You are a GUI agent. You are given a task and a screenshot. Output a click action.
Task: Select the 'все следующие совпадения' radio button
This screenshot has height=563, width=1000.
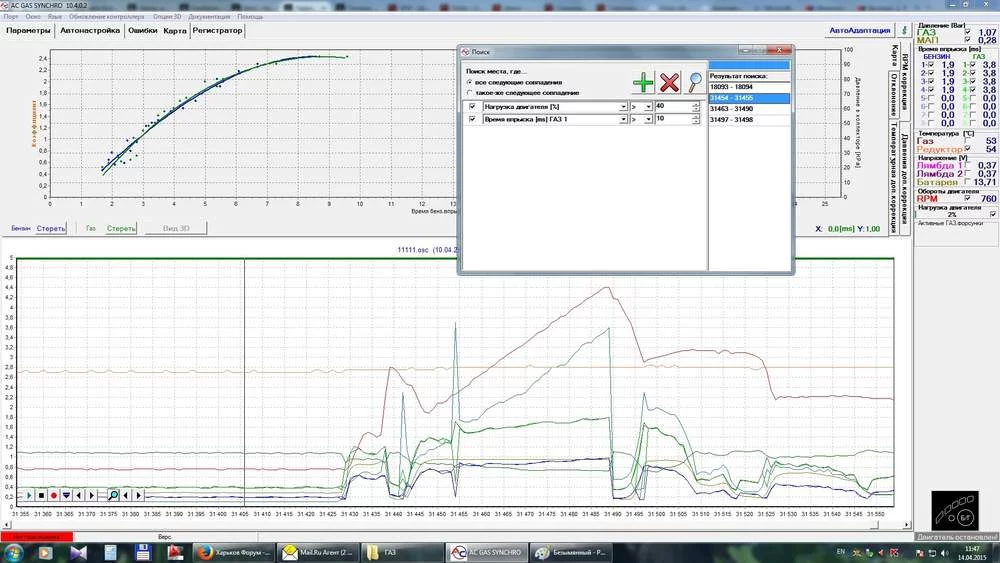(470, 82)
